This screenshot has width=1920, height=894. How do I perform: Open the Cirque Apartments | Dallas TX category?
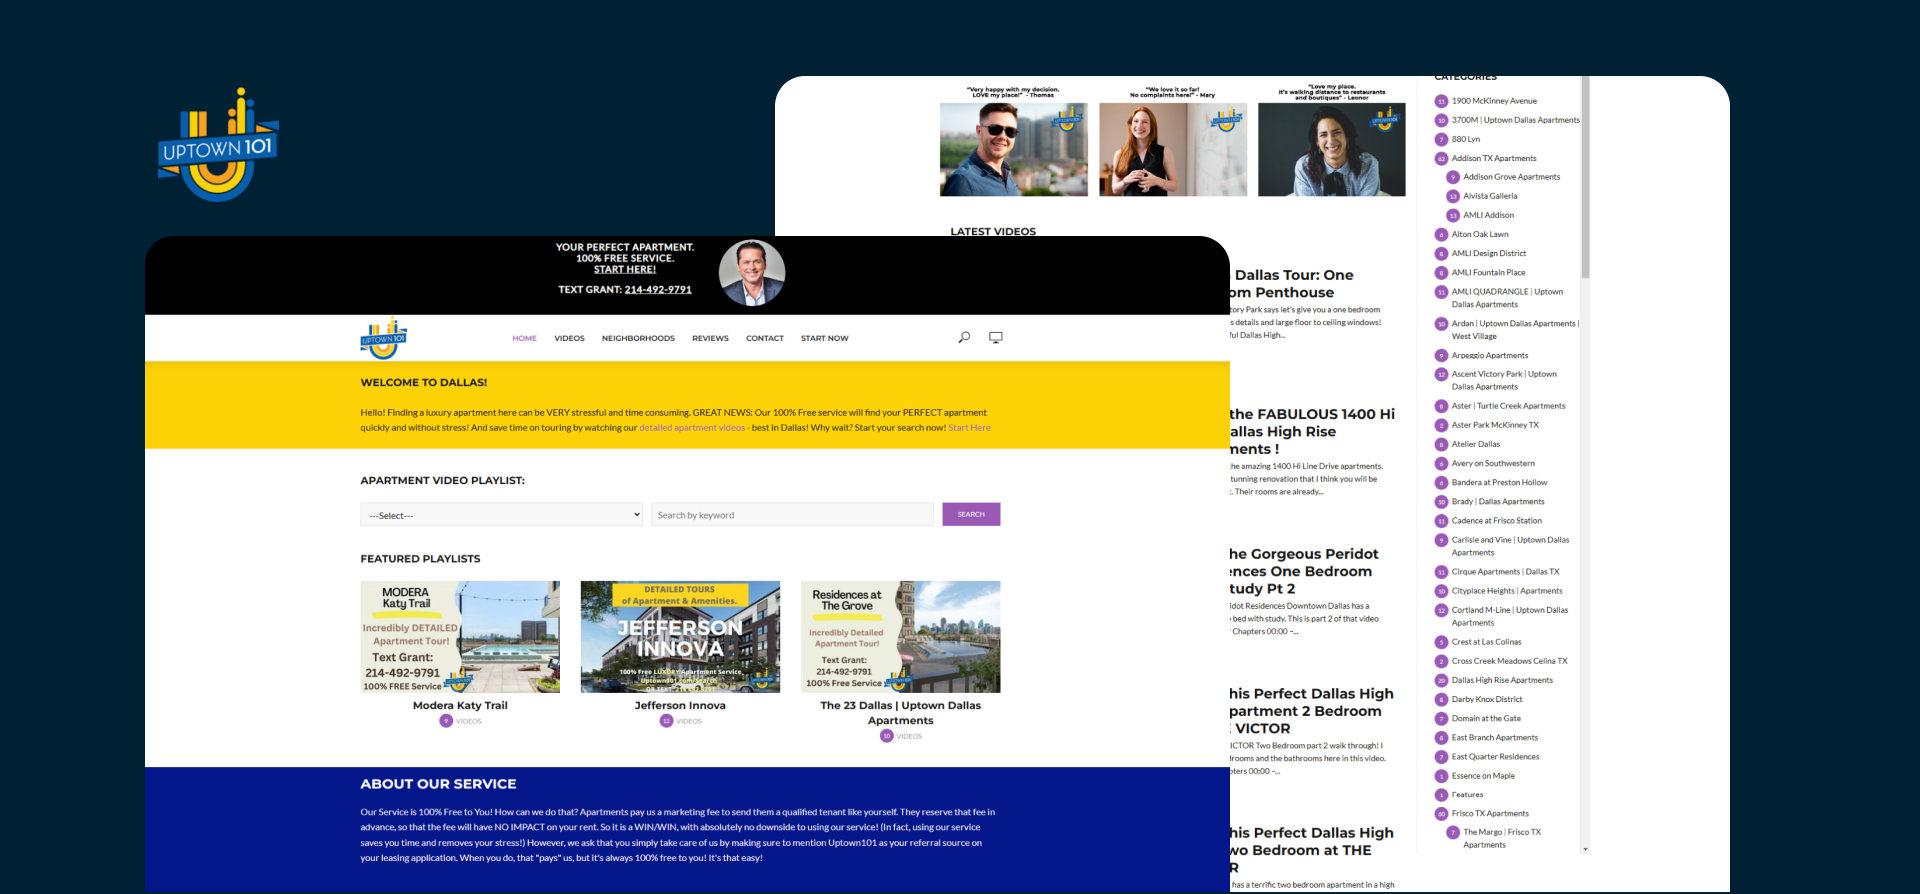point(1506,572)
